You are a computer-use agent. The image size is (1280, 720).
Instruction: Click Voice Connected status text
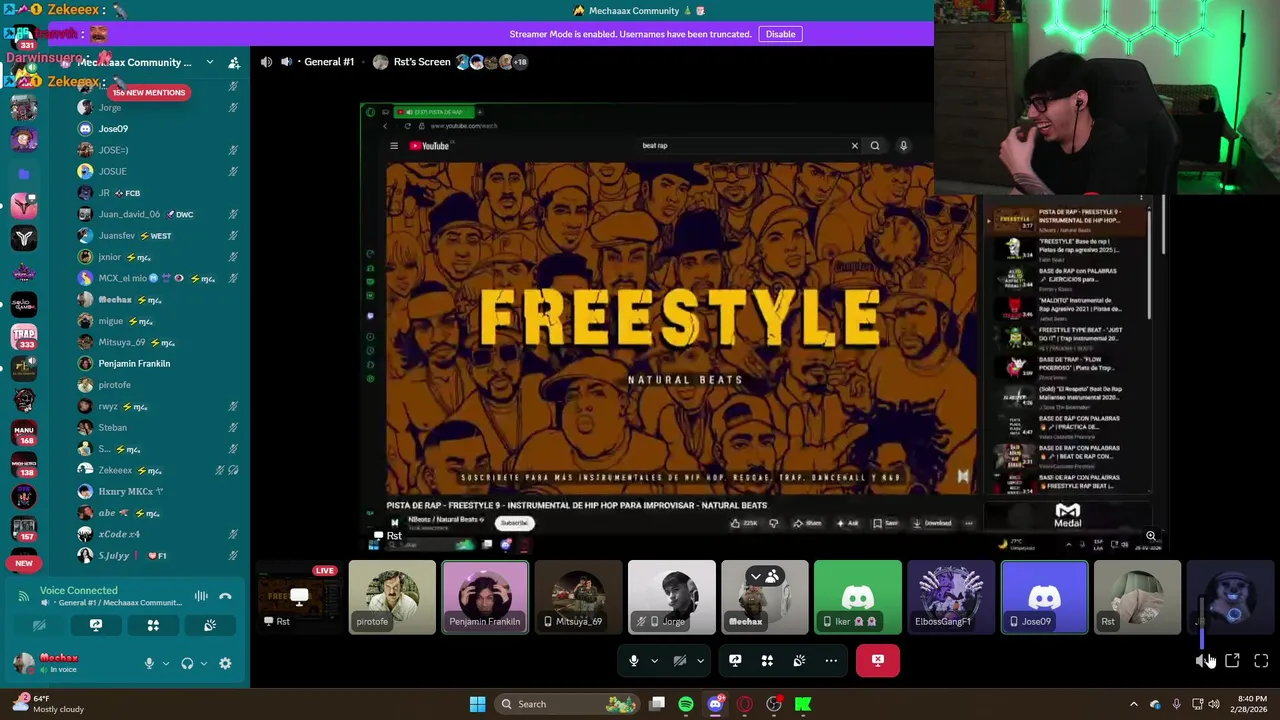pos(79,591)
